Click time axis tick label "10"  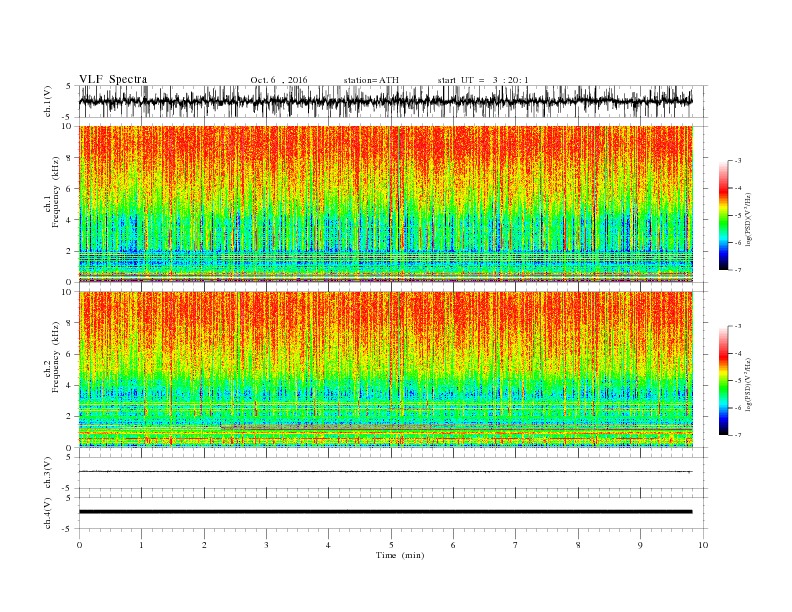pyautogui.click(x=703, y=545)
